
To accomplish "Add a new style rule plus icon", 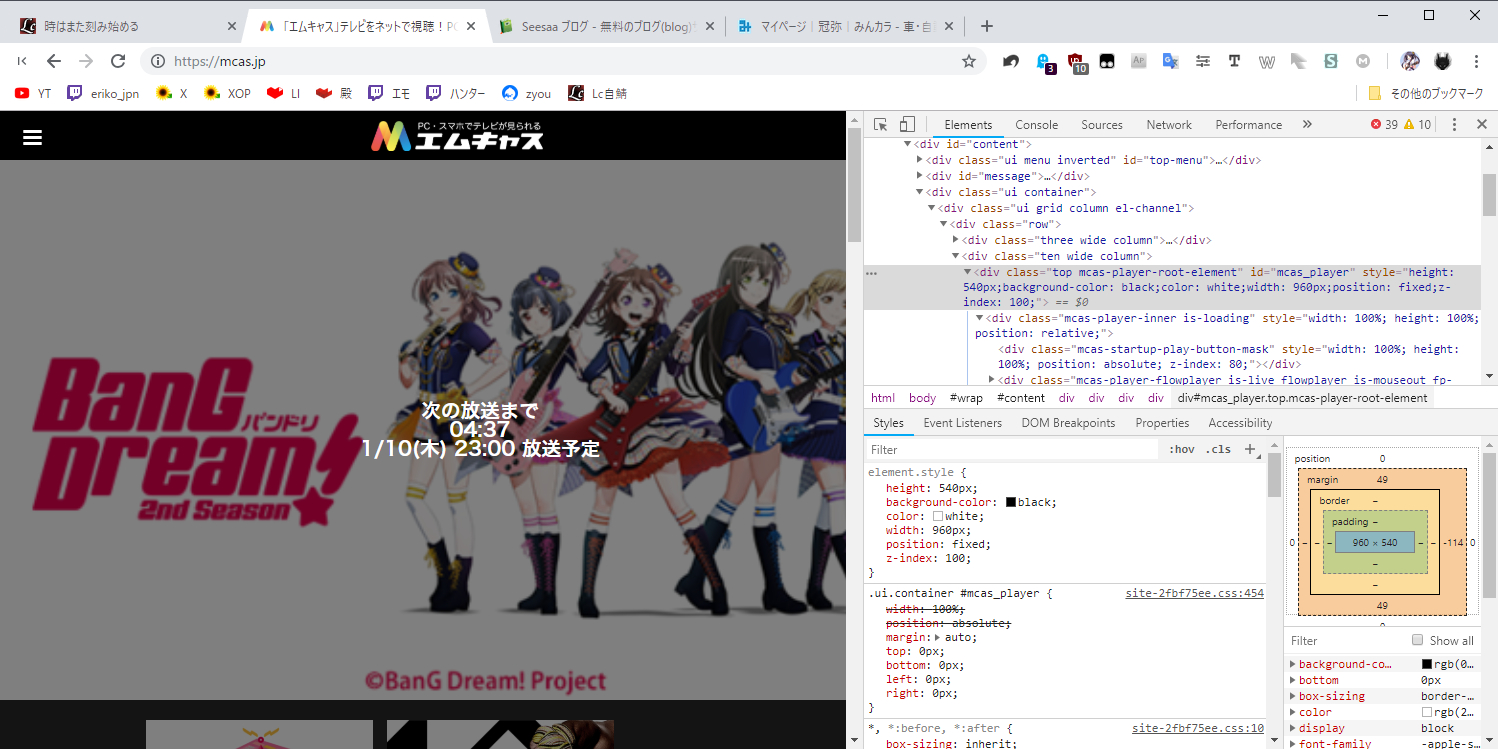I will pyautogui.click(x=1250, y=450).
